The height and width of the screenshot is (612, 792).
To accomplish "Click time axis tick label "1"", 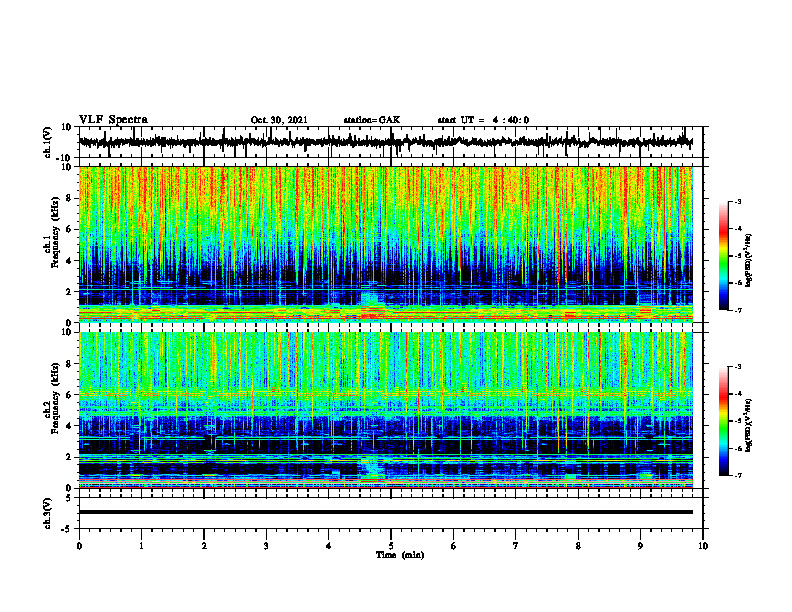I will (x=141, y=546).
